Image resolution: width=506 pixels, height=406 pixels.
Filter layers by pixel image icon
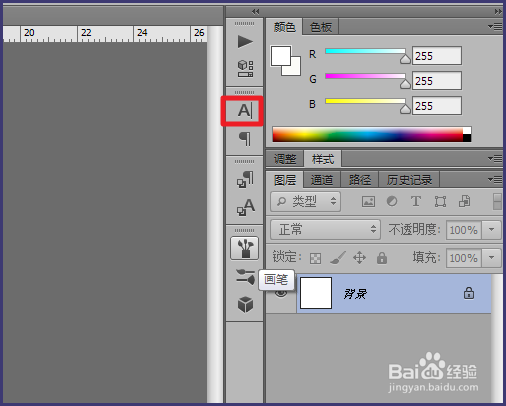tap(368, 201)
